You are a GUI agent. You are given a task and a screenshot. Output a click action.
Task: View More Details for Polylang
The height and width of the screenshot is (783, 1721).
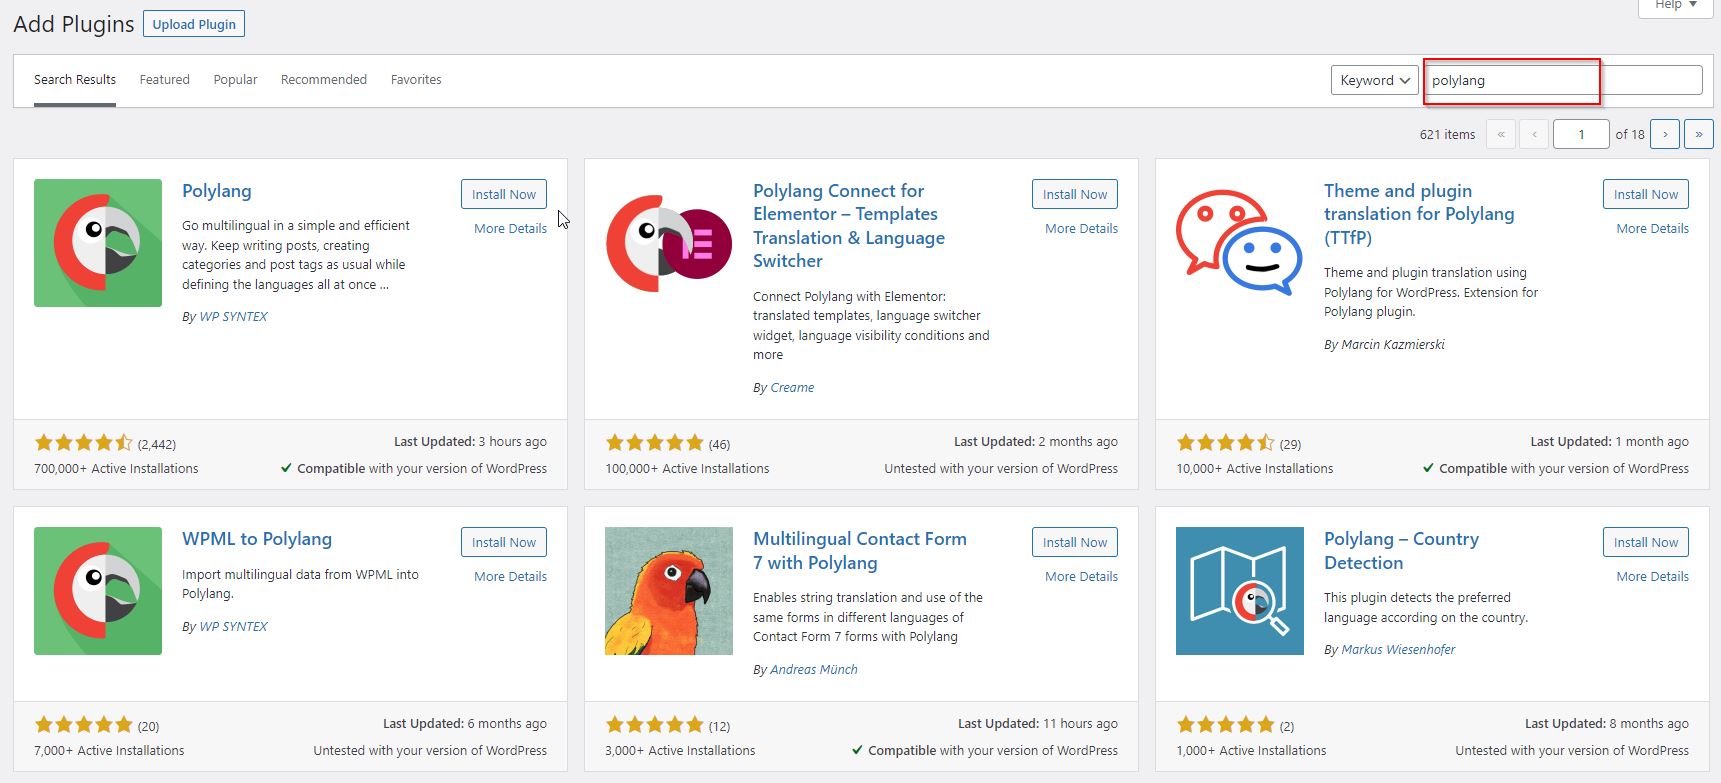click(510, 229)
